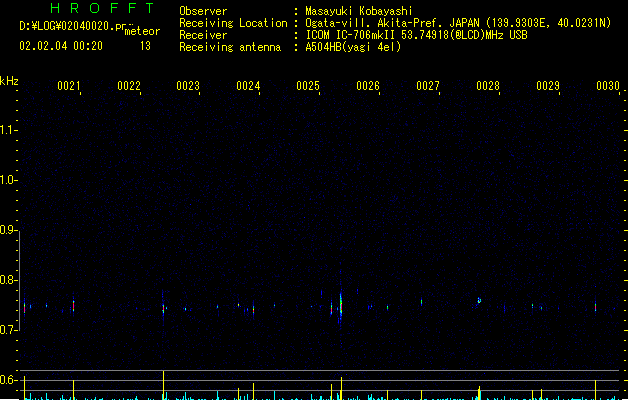Click the 0.7 kHz frequency label
The image size is (629, 400).
click(x=8, y=330)
